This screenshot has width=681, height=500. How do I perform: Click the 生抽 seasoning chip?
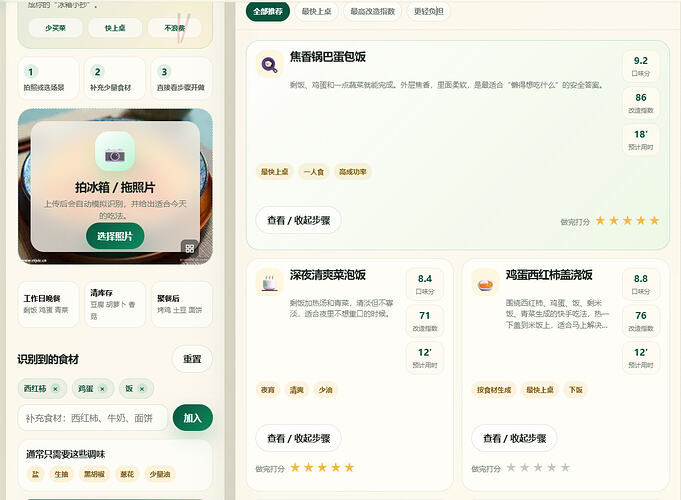point(61,474)
